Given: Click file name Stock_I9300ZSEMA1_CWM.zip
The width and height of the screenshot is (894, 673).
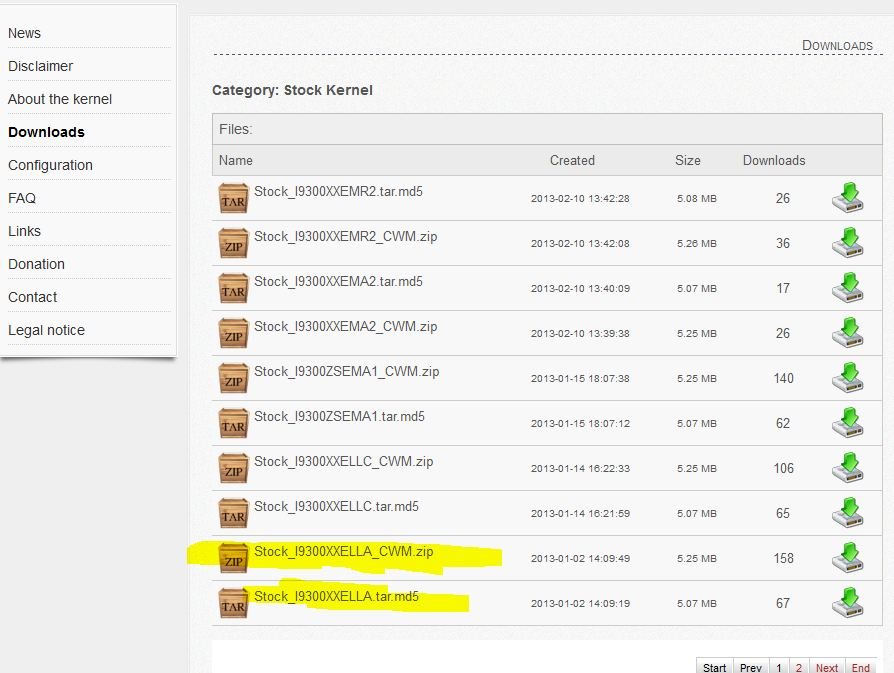Looking at the screenshot, I should click(x=347, y=372).
